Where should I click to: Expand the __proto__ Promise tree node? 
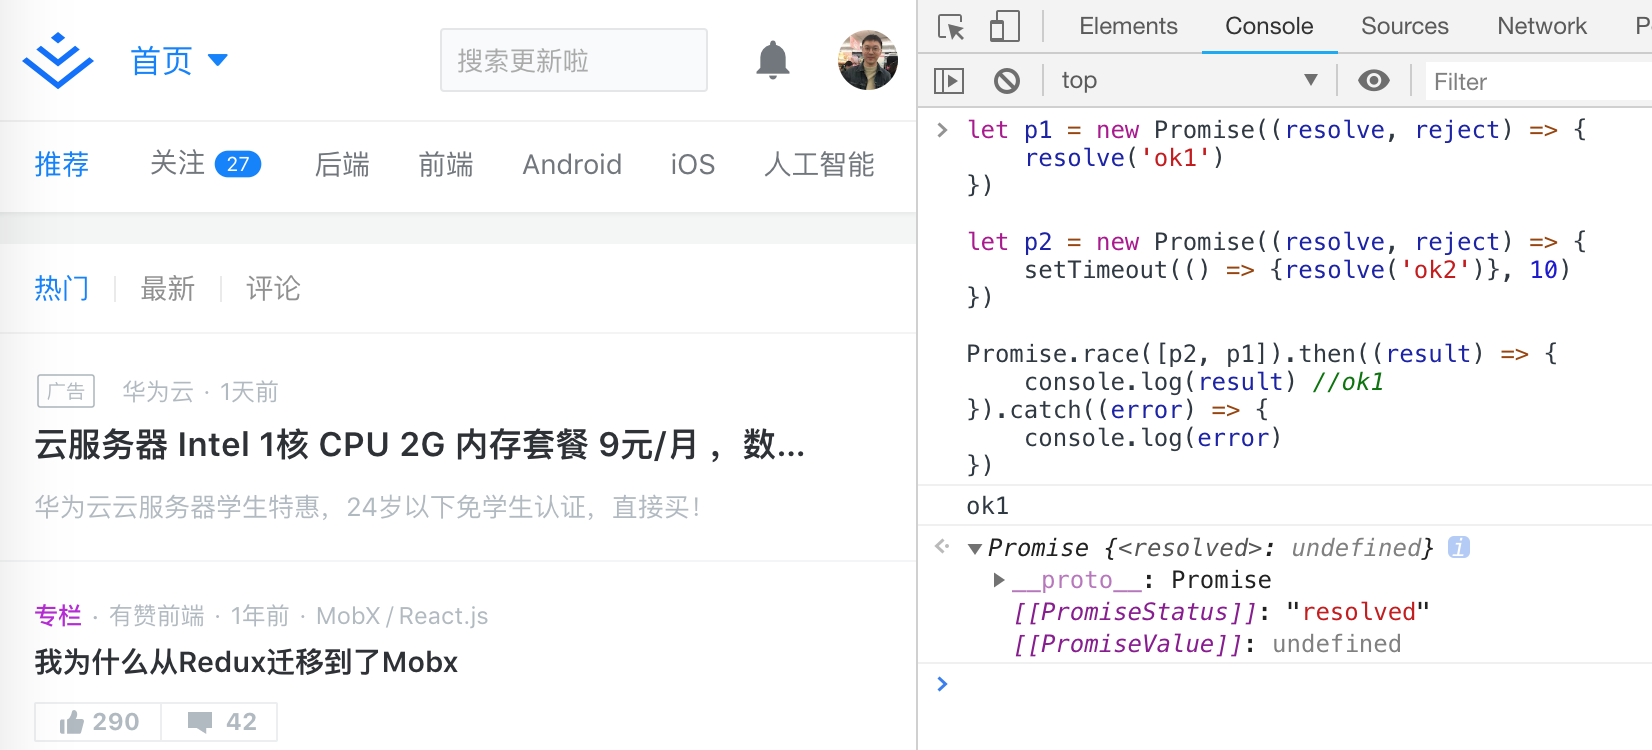[x=999, y=580]
